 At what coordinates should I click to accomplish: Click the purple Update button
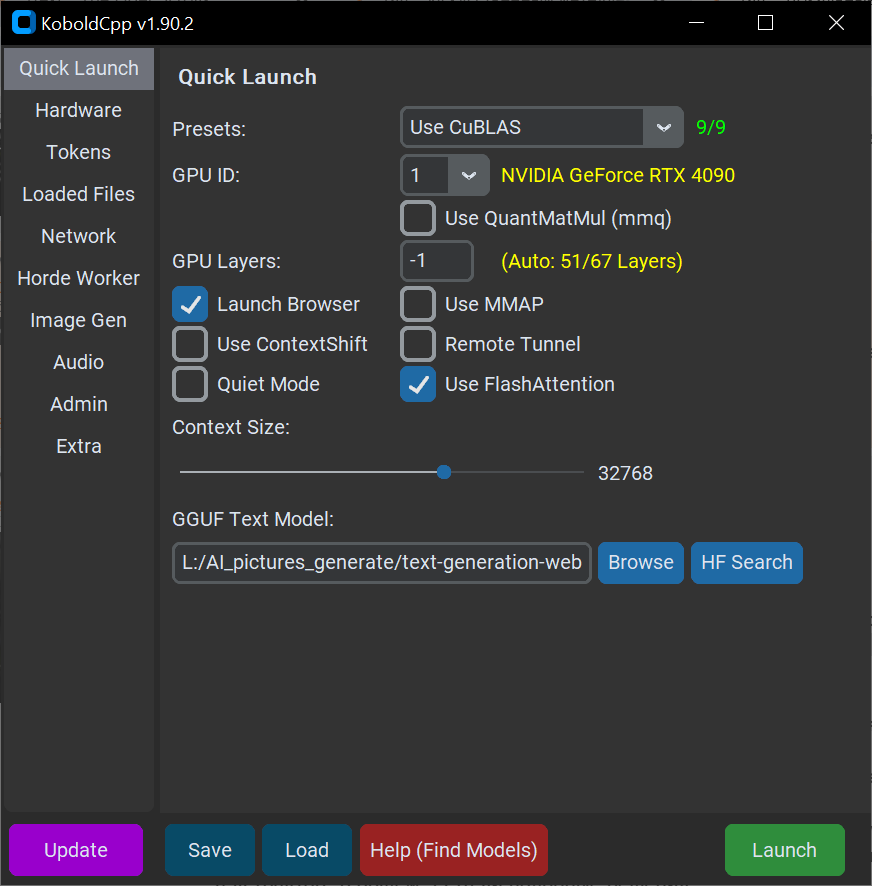pos(76,850)
